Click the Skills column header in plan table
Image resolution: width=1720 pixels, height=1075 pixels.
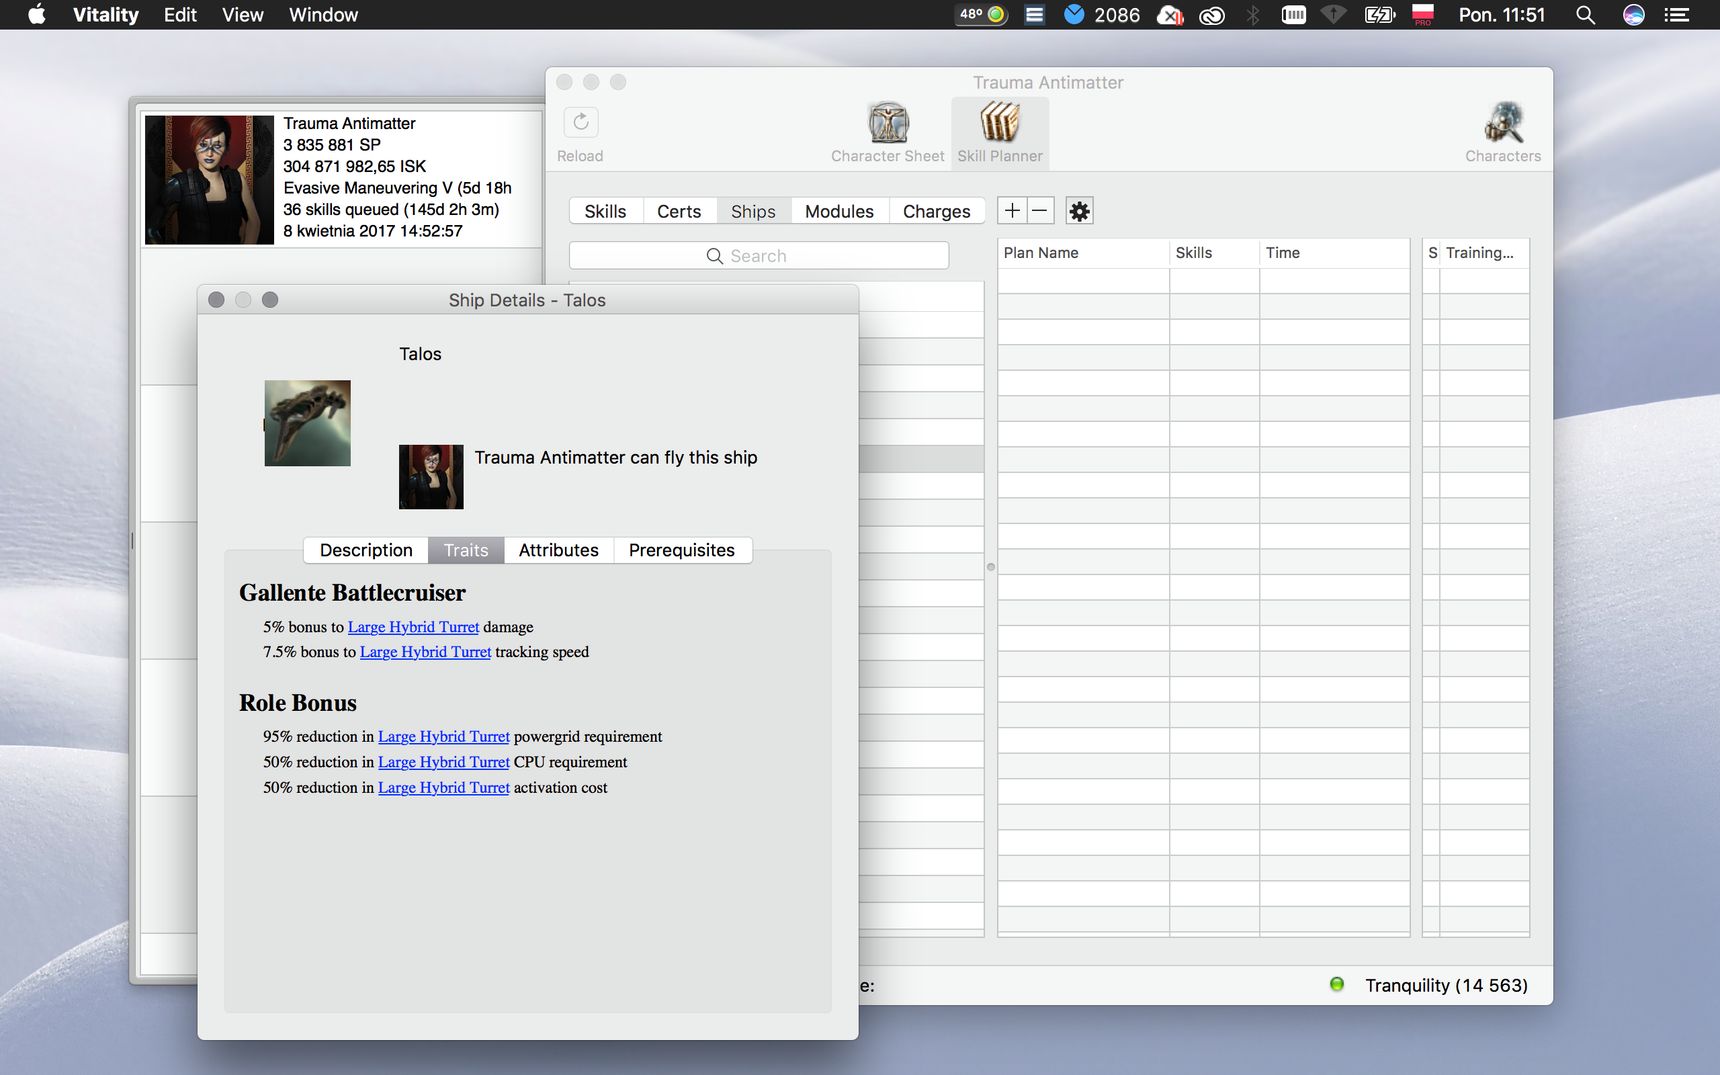coord(1214,253)
